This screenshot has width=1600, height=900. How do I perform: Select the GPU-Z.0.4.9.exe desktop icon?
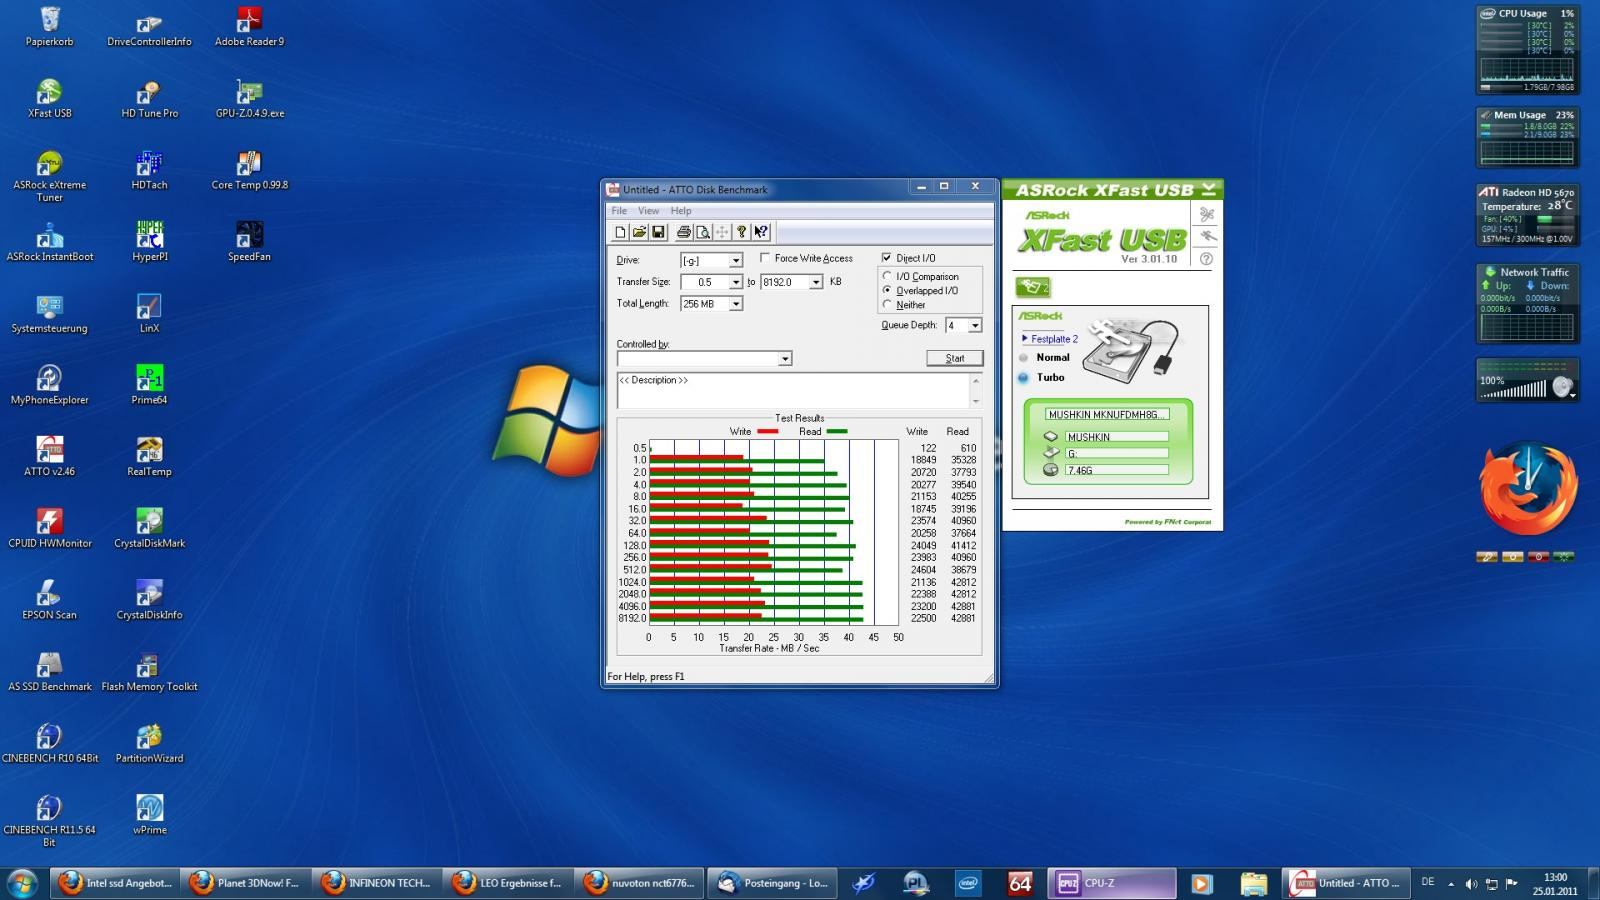click(249, 99)
